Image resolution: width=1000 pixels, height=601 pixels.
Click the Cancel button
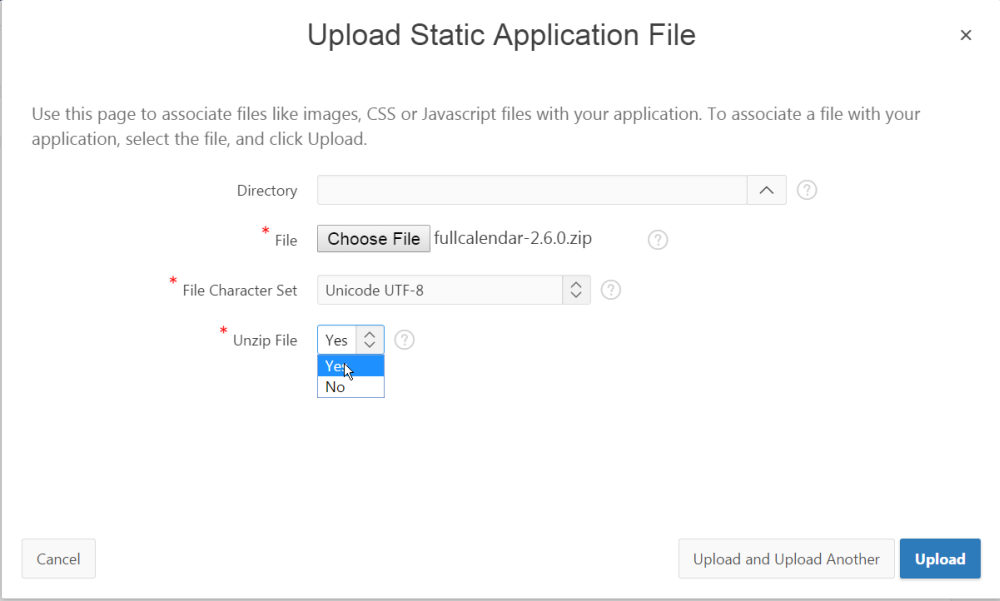pyautogui.click(x=58, y=558)
